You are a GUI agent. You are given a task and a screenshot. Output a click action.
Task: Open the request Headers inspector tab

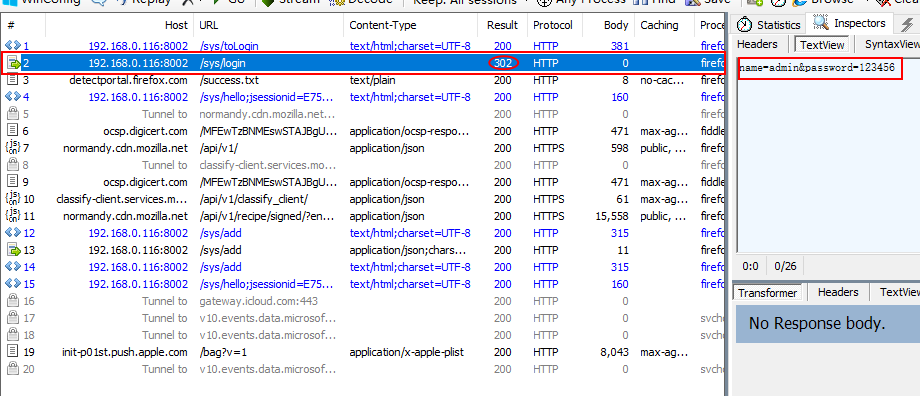(757, 44)
